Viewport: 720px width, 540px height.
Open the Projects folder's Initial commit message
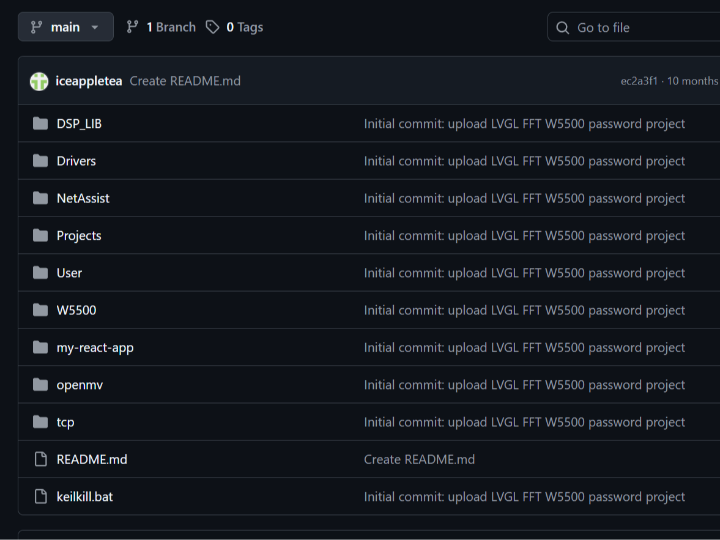pos(524,236)
